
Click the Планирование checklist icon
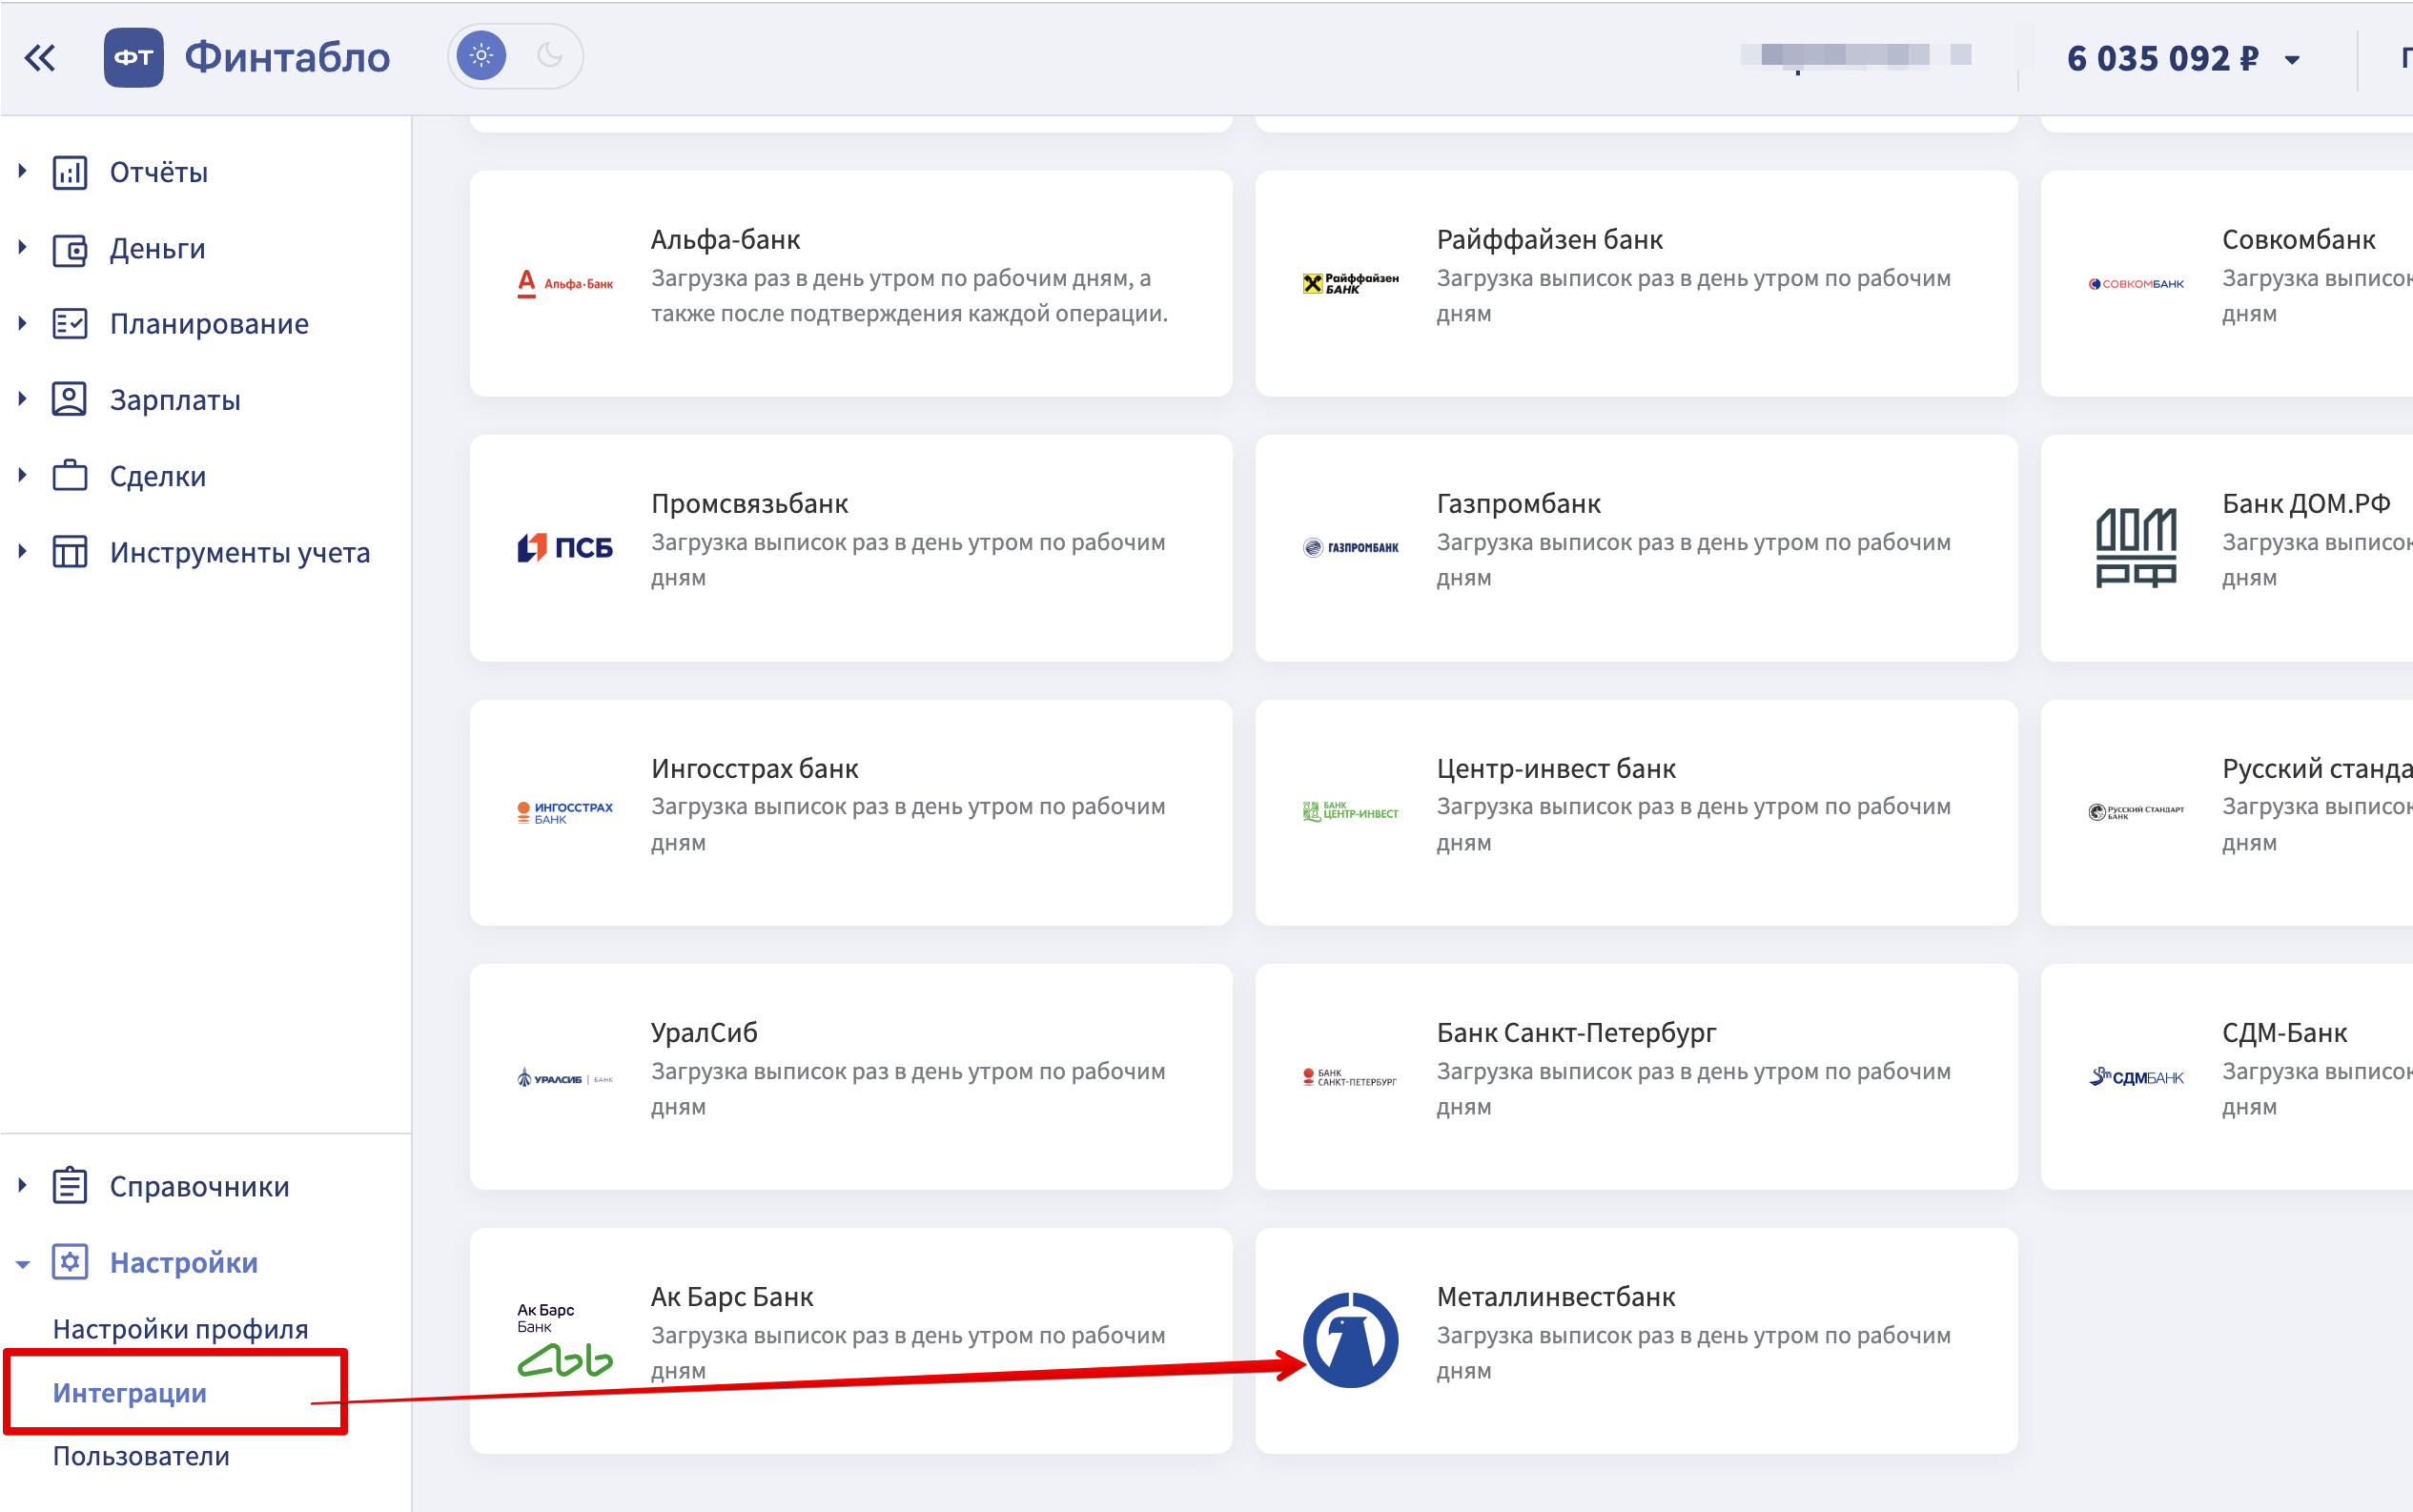70,324
